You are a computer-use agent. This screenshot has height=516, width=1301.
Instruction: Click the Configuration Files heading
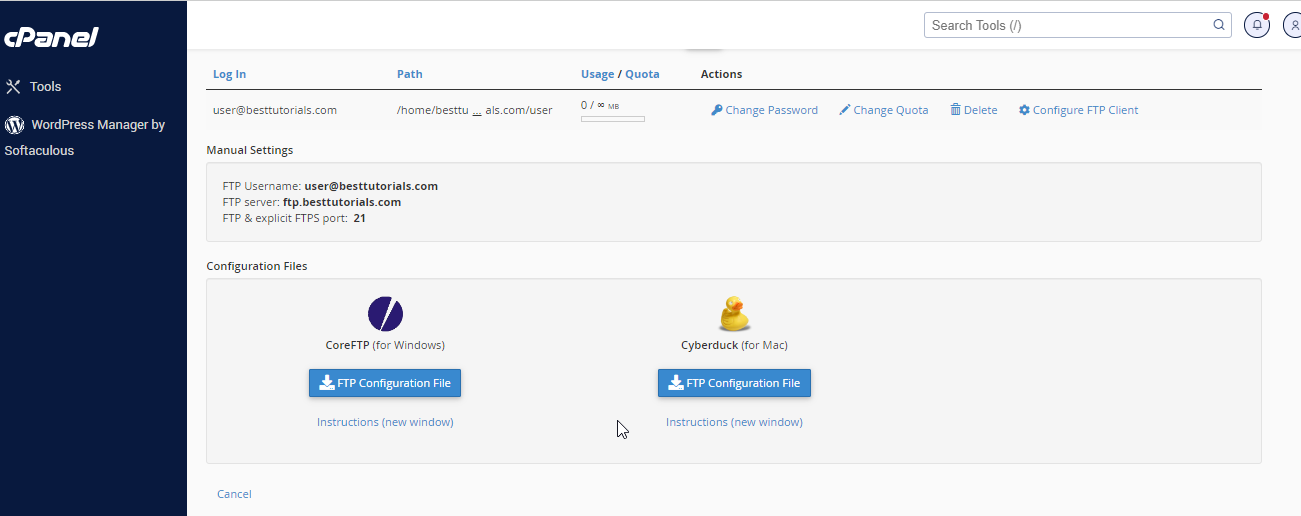257,266
